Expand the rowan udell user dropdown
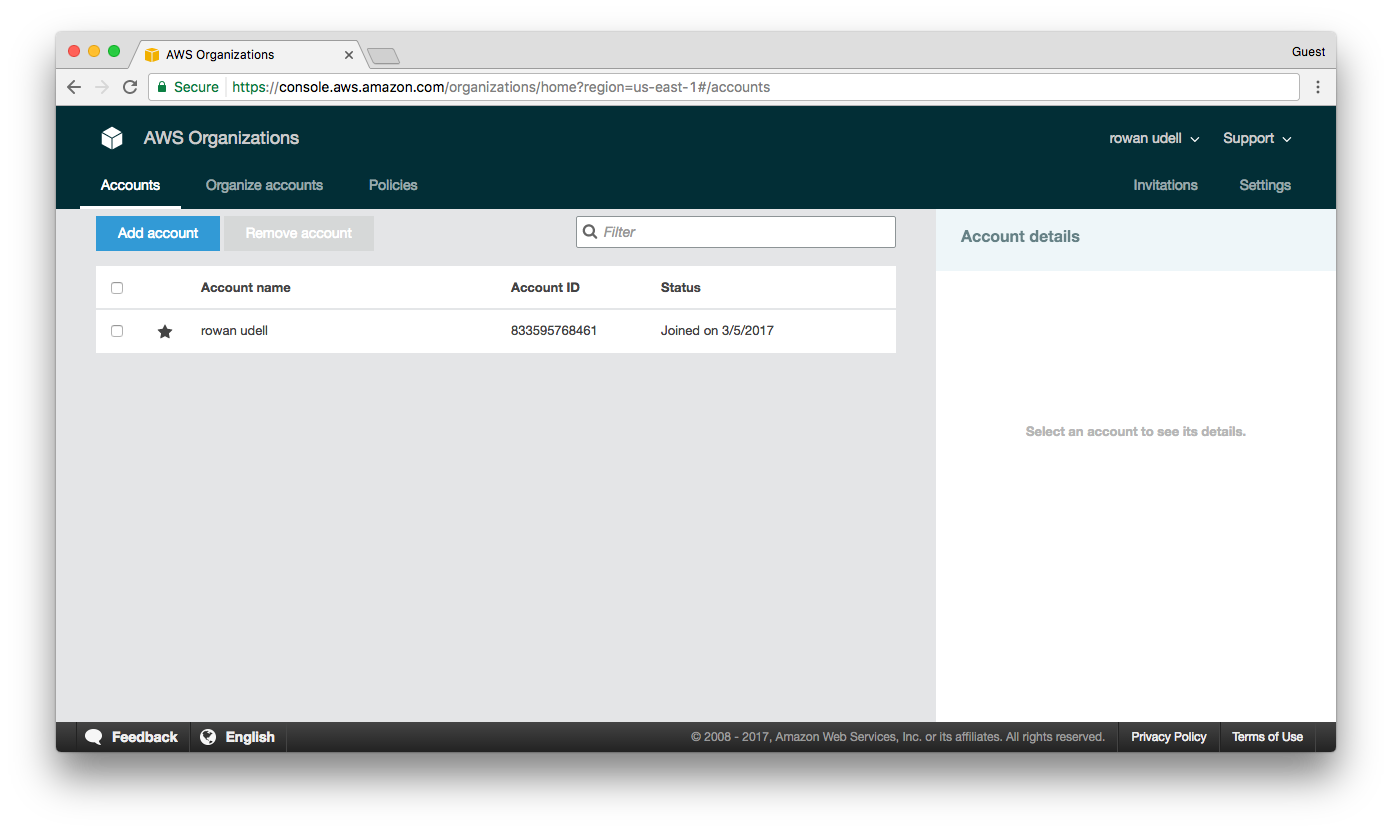 1154,138
